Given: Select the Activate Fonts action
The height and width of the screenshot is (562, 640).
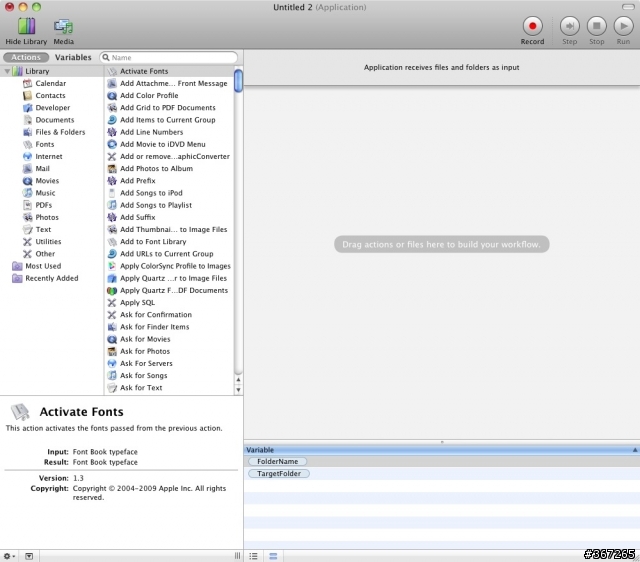Looking at the screenshot, I should click(x=169, y=71).
